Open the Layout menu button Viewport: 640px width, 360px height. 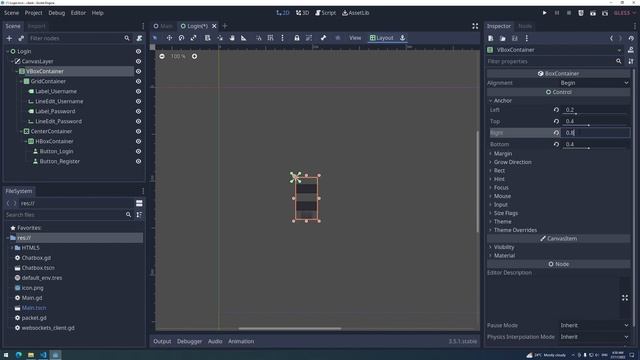[382, 38]
